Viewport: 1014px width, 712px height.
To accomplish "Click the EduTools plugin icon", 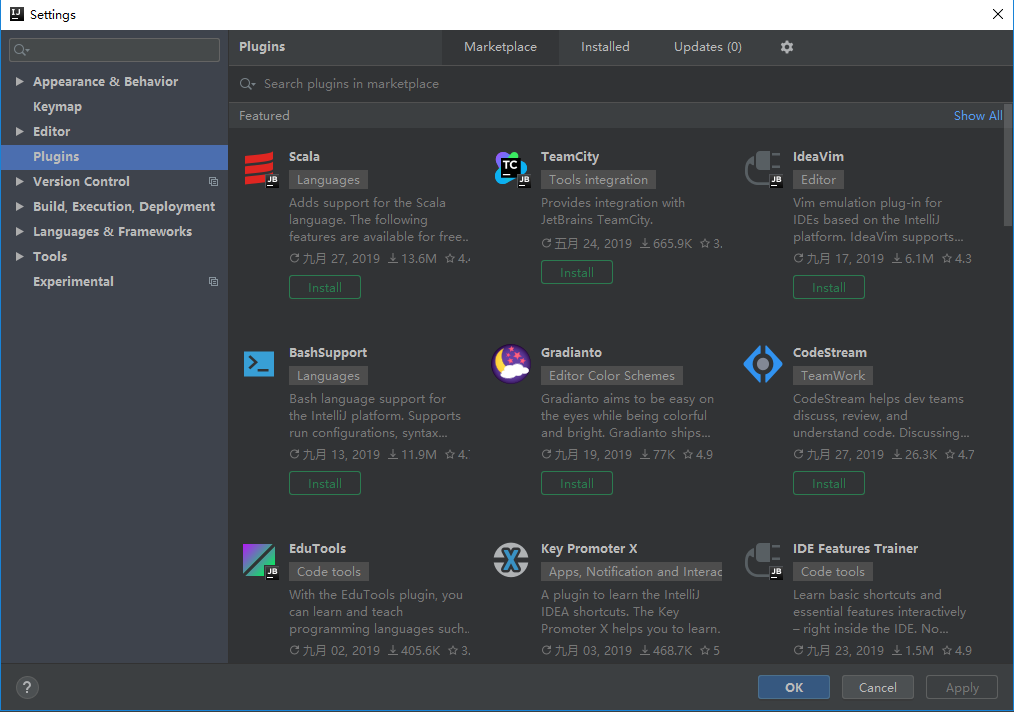I will [x=261, y=561].
